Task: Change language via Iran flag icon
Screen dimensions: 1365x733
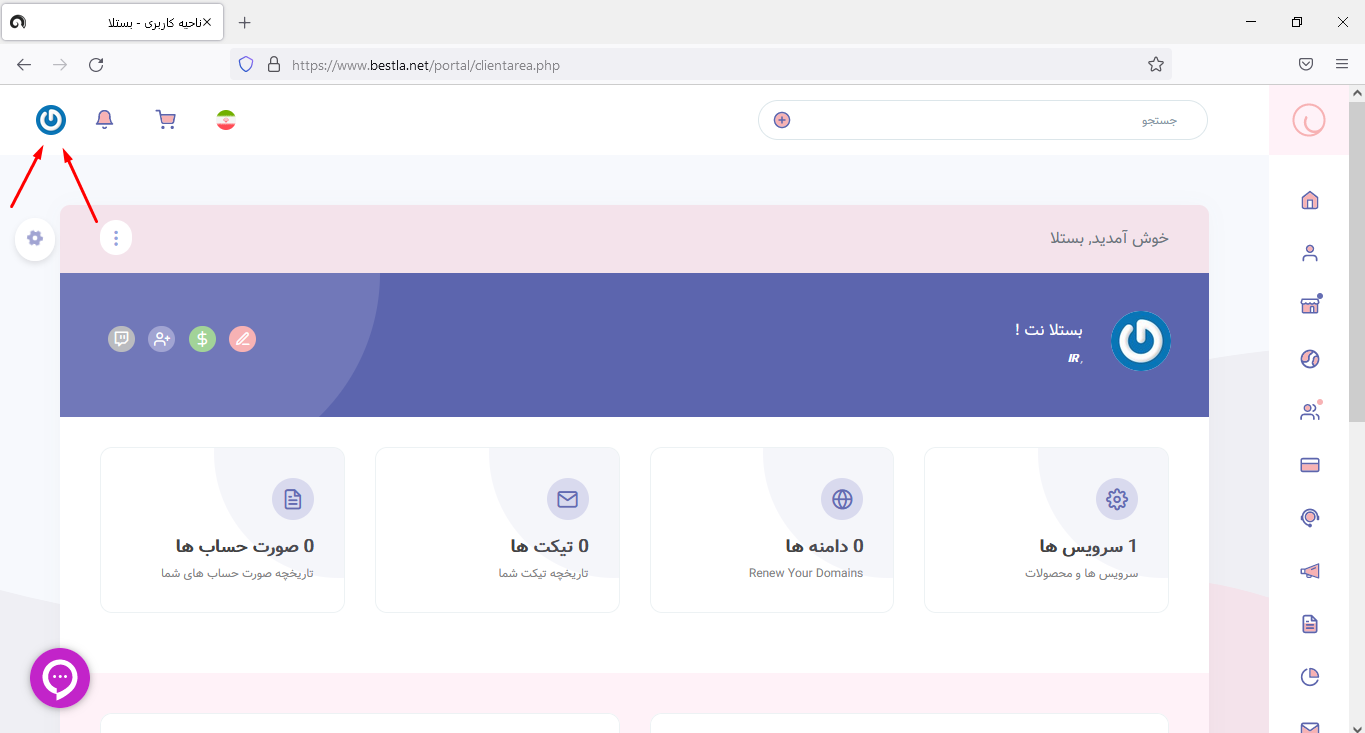Action: click(x=226, y=120)
